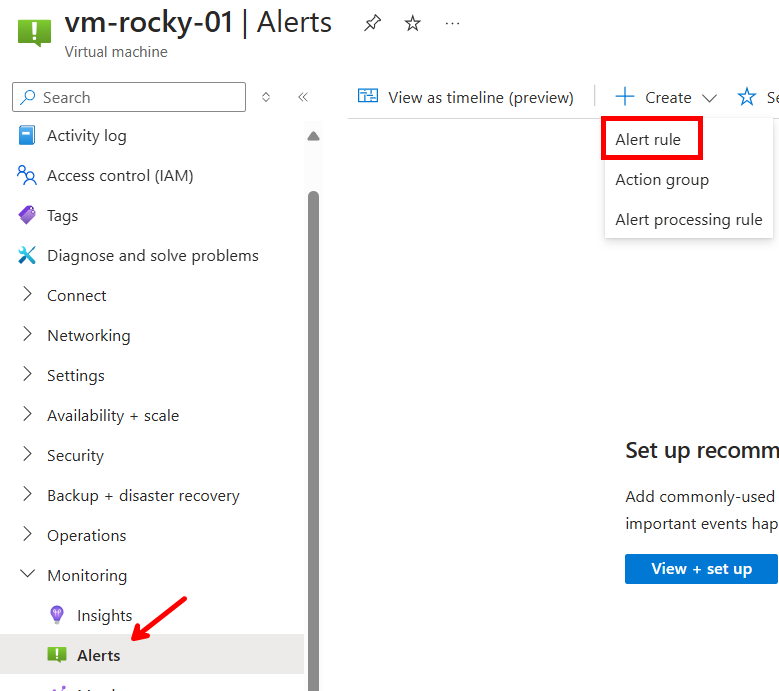Click the View + set up button
This screenshot has width=779, height=691.
pos(701,569)
